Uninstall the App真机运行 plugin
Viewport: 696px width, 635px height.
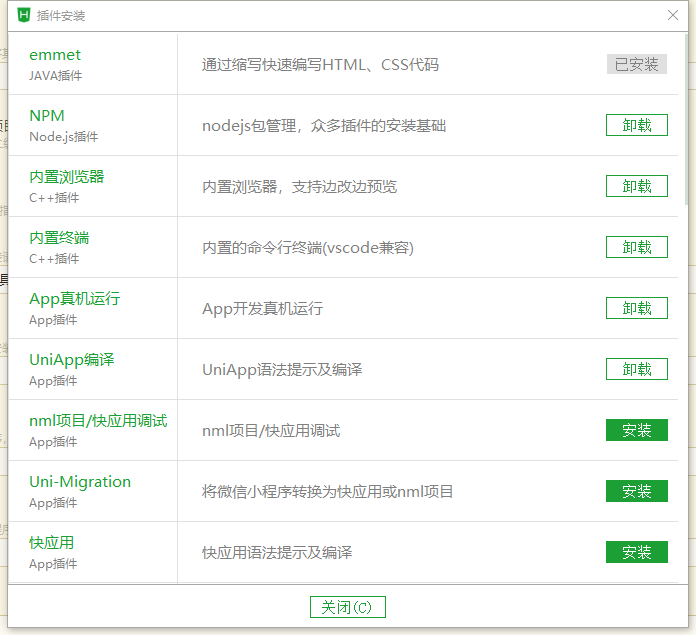tap(637, 308)
